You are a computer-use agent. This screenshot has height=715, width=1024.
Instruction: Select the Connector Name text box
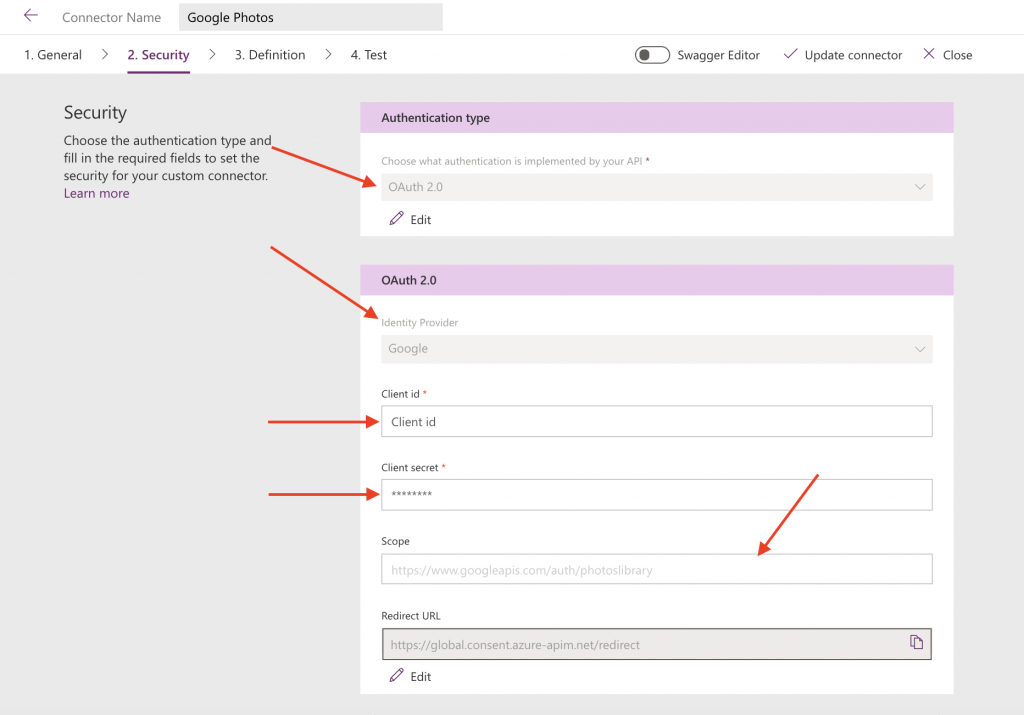(x=310, y=17)
